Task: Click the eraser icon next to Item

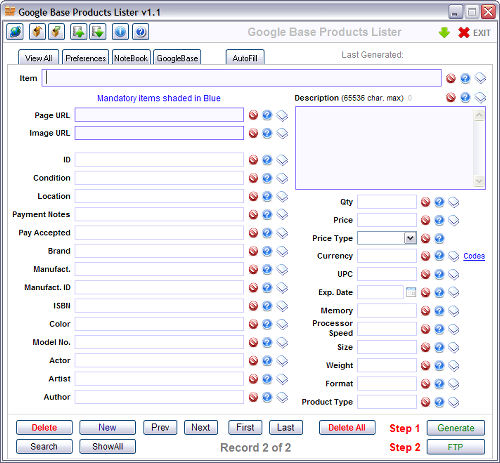Action: pos(480,78)
